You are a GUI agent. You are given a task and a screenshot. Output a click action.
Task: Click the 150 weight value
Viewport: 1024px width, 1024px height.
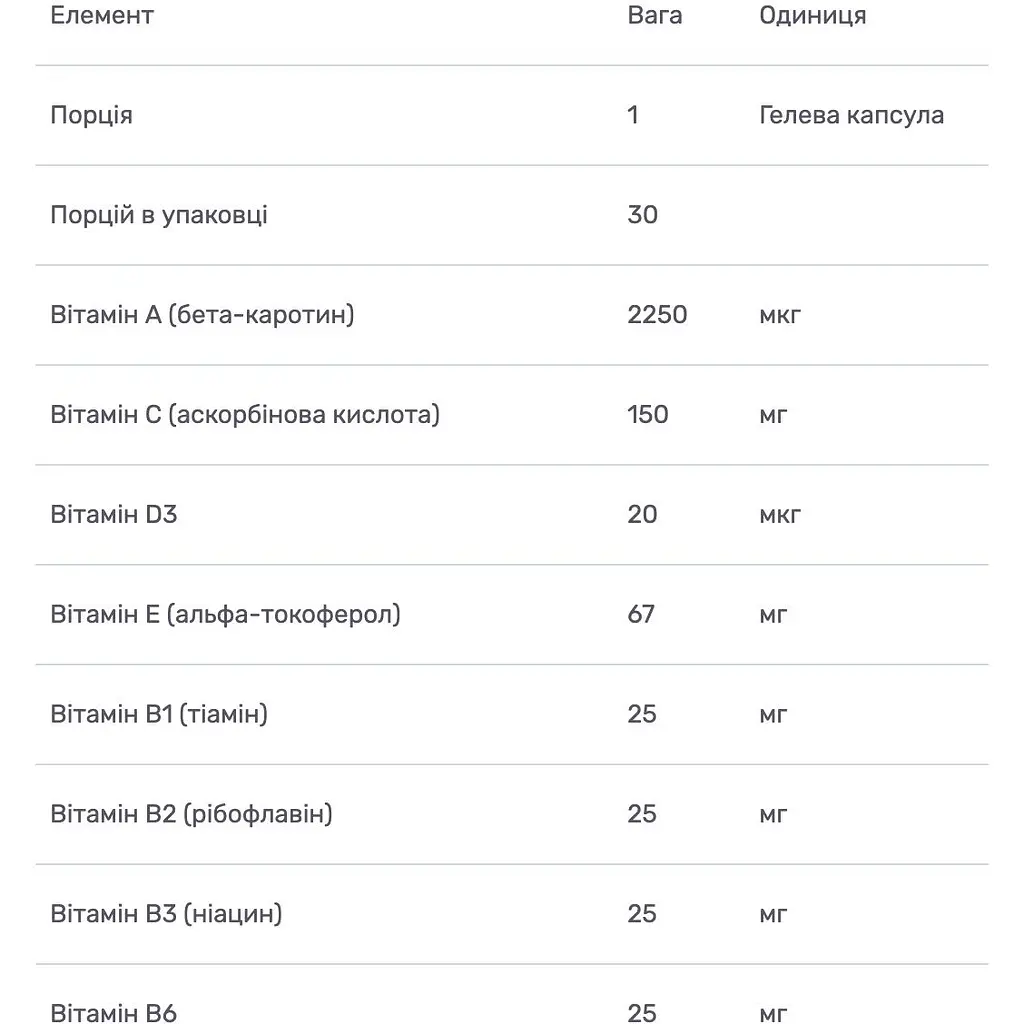648,415
